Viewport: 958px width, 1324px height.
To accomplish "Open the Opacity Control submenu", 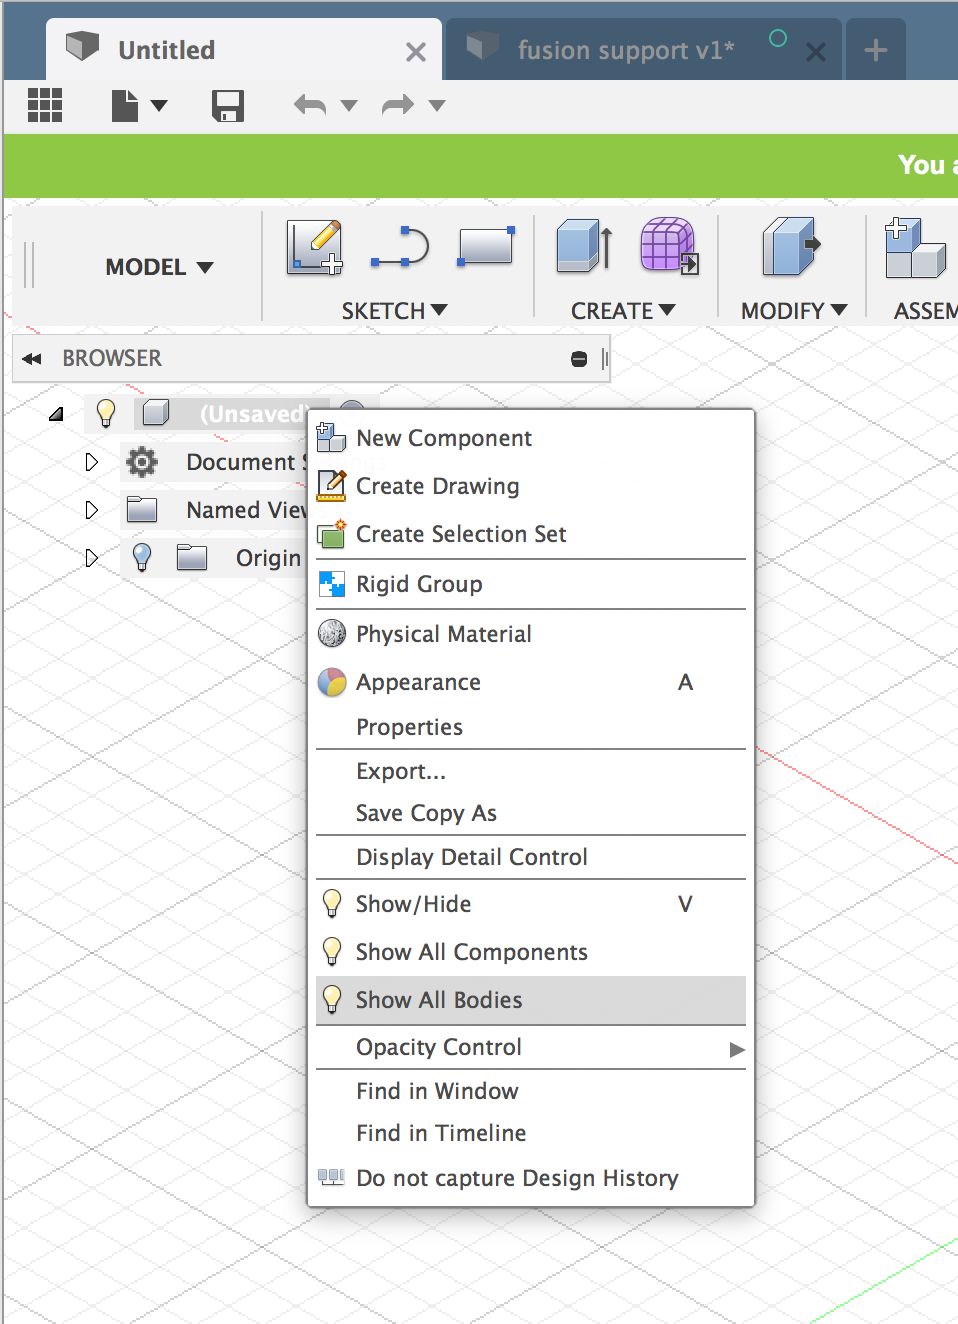I will click(x=531, y=1047).
